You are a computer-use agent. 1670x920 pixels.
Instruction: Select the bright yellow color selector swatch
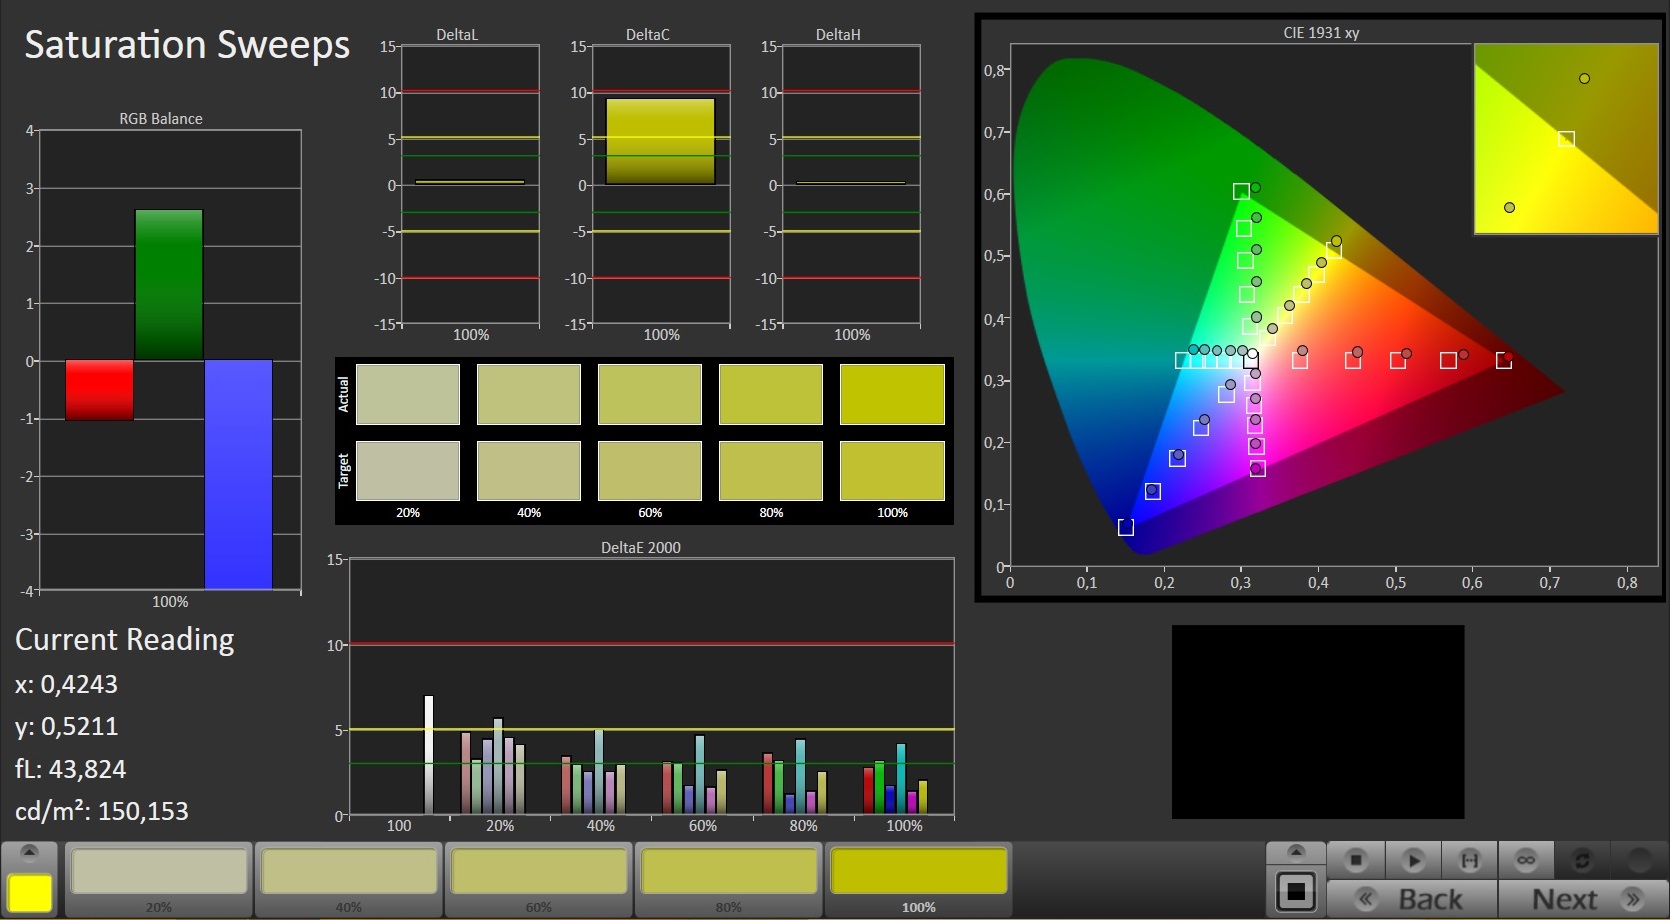click(30, 892)
